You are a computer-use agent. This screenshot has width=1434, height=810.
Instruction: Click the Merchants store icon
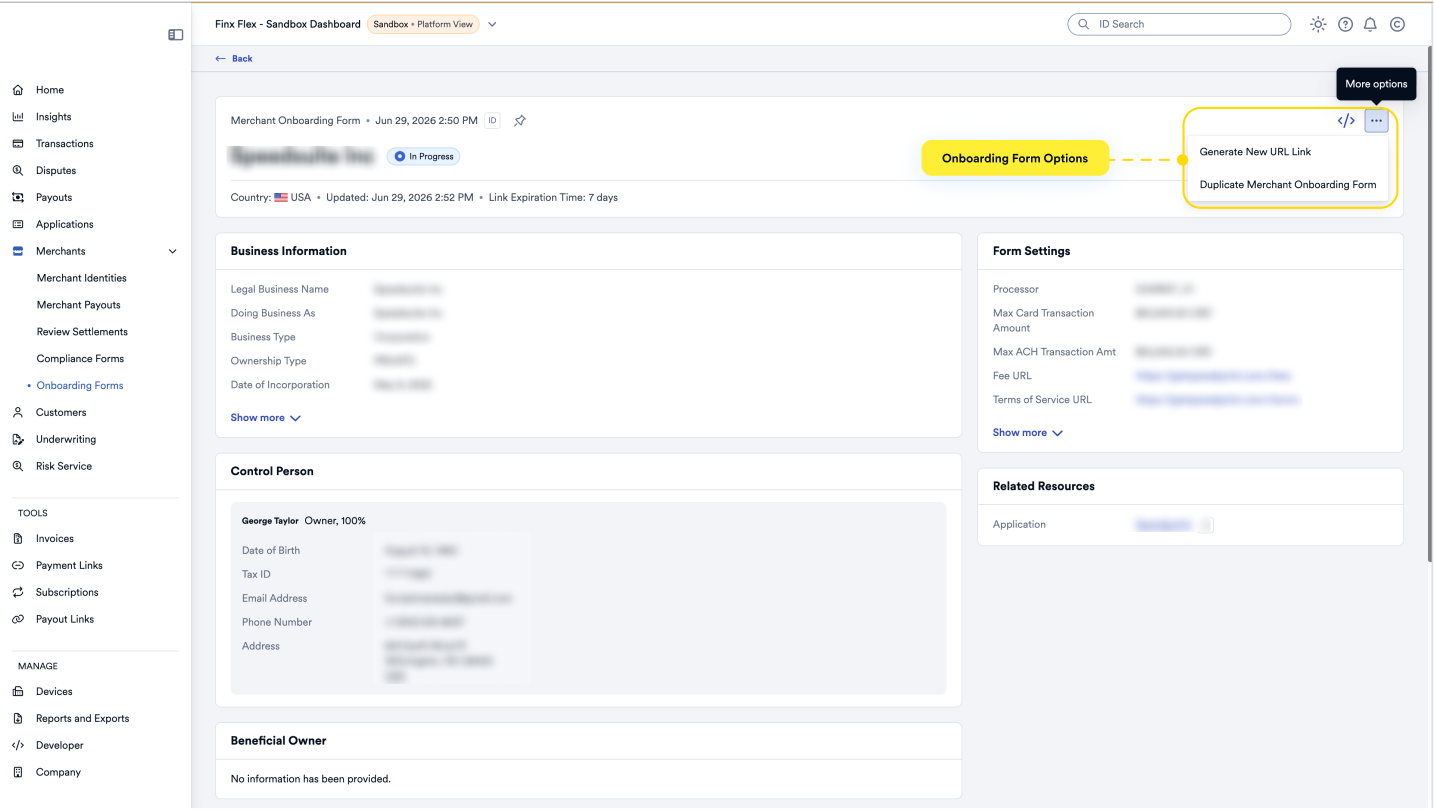click(18, 252)
